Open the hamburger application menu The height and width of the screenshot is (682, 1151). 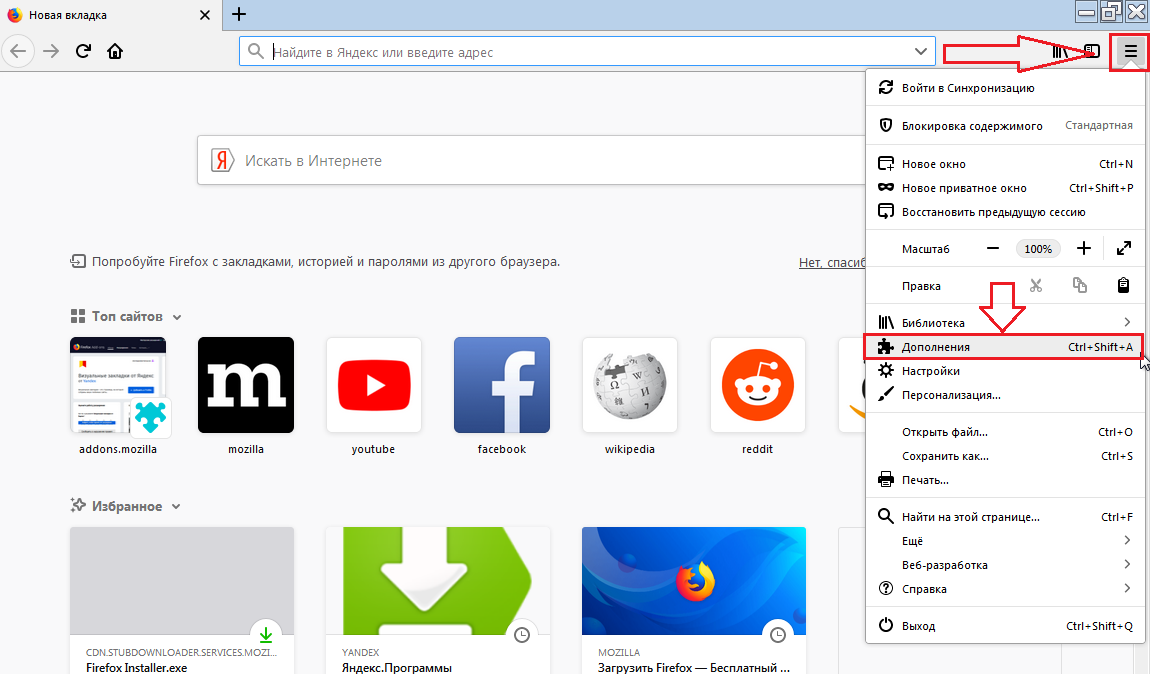[1130, 51]
